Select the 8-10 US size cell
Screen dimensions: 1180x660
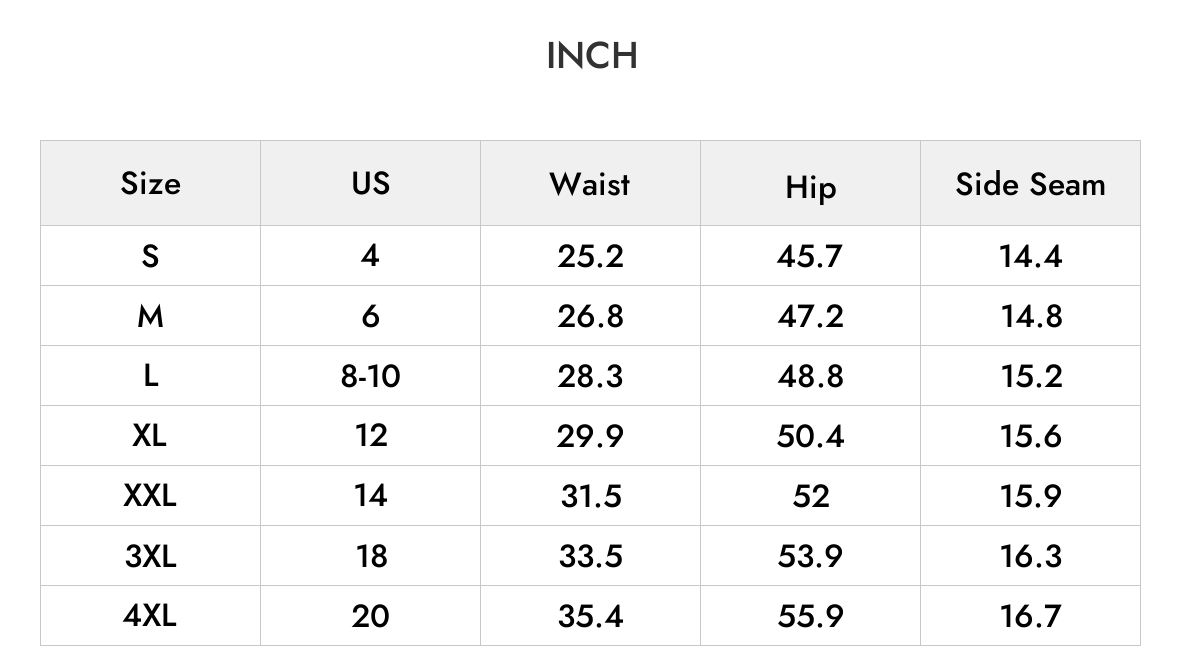click(x=370, y=376)
